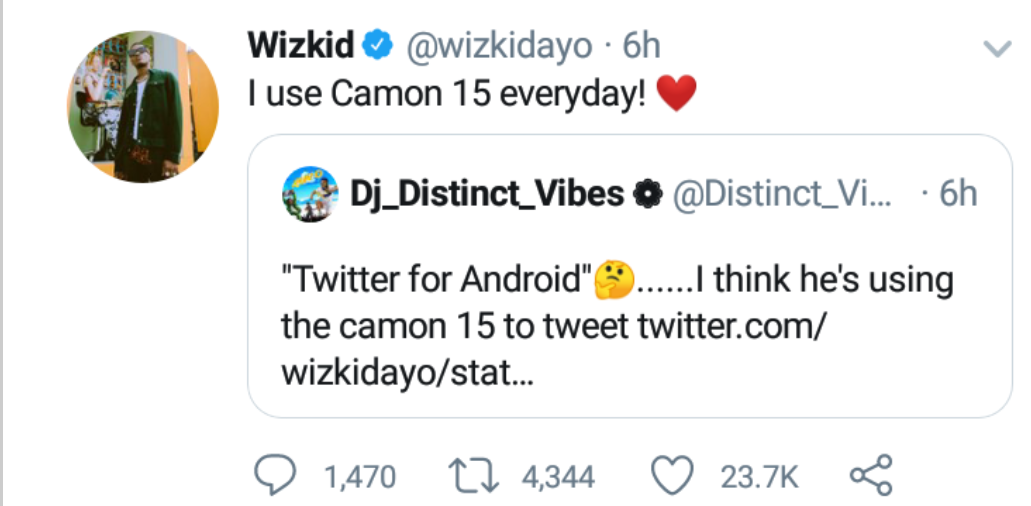
Task: Click the black badge beside Dj_Distinct_Vibes
Action: (649, 194)
